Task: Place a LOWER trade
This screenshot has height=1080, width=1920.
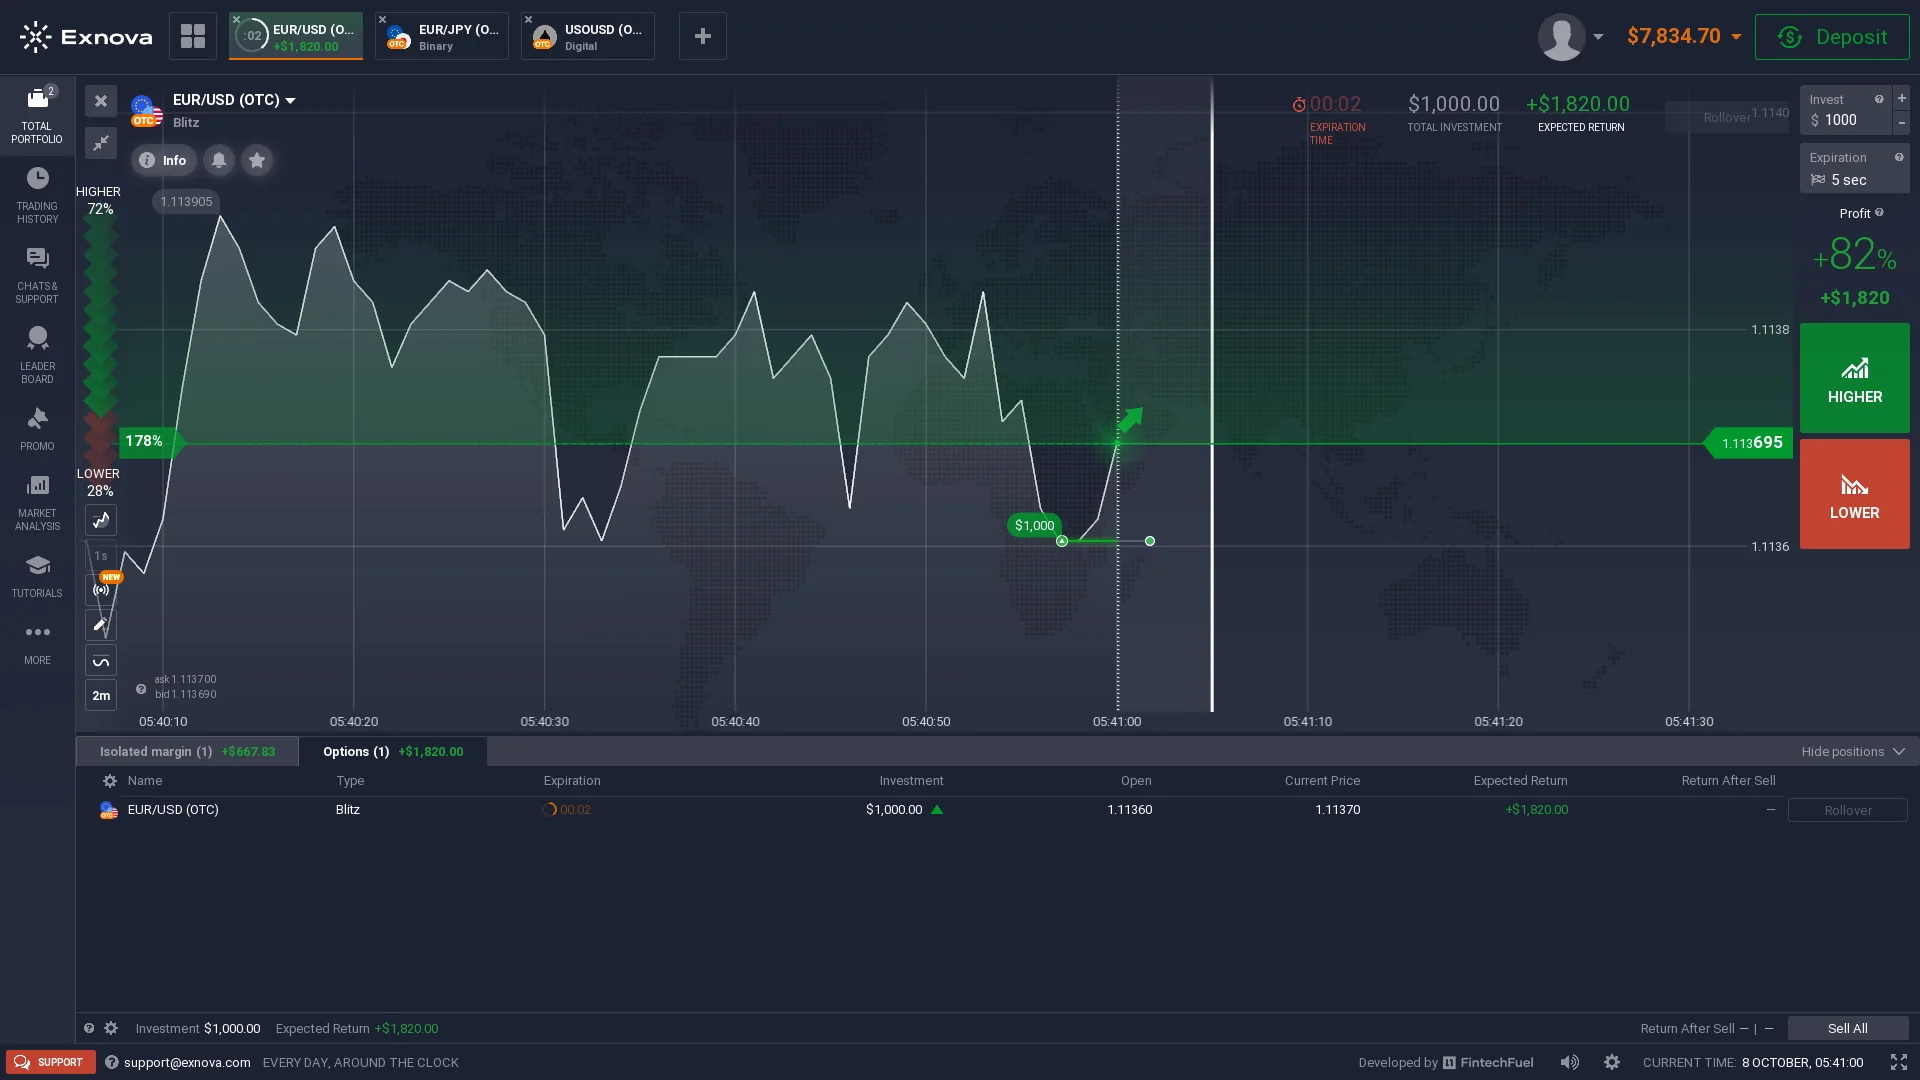Action: (x=1855, y=494)
